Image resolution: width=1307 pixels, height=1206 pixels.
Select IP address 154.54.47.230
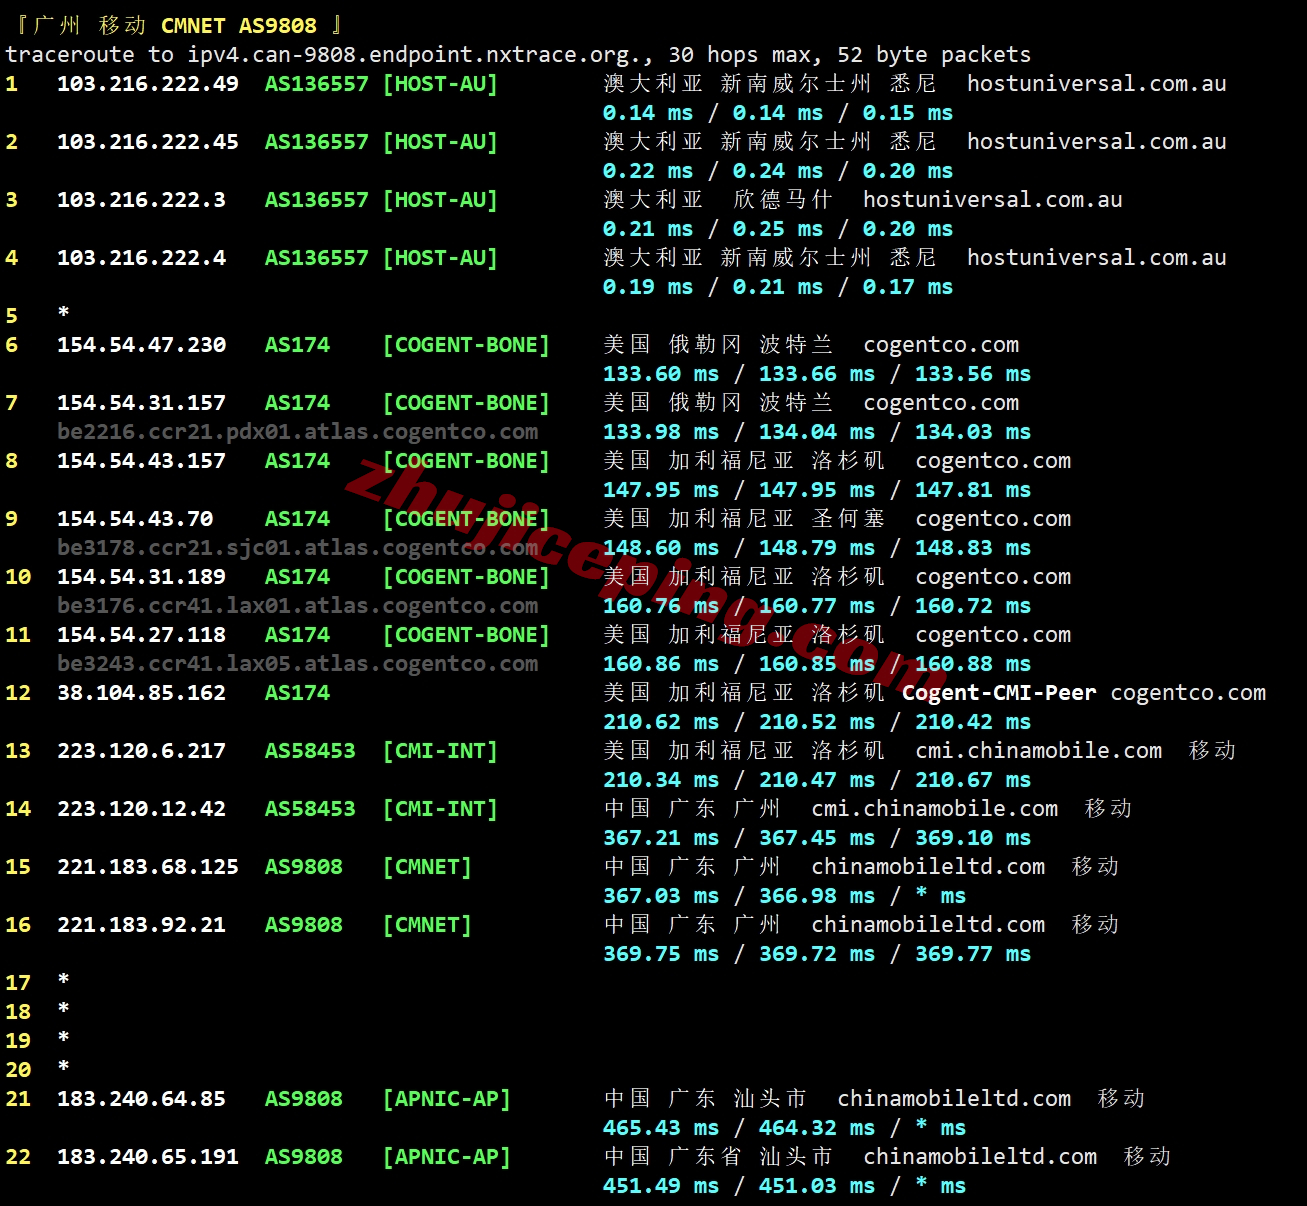(141, 345)
